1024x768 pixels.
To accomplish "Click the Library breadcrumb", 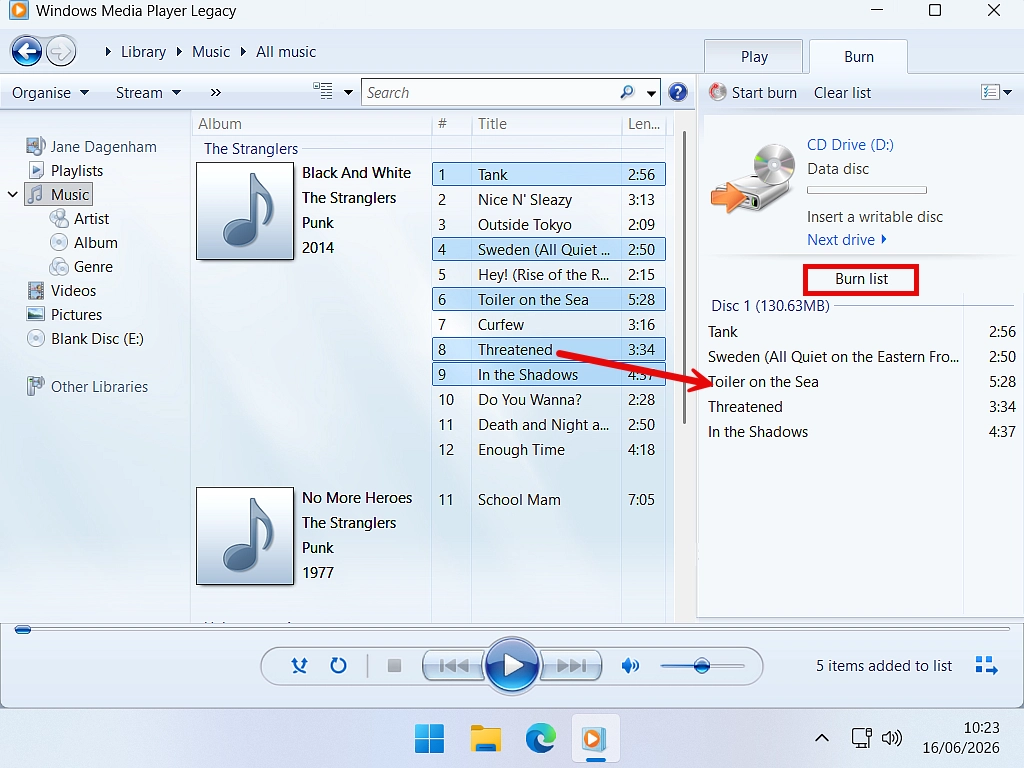I will coord(143,52).
